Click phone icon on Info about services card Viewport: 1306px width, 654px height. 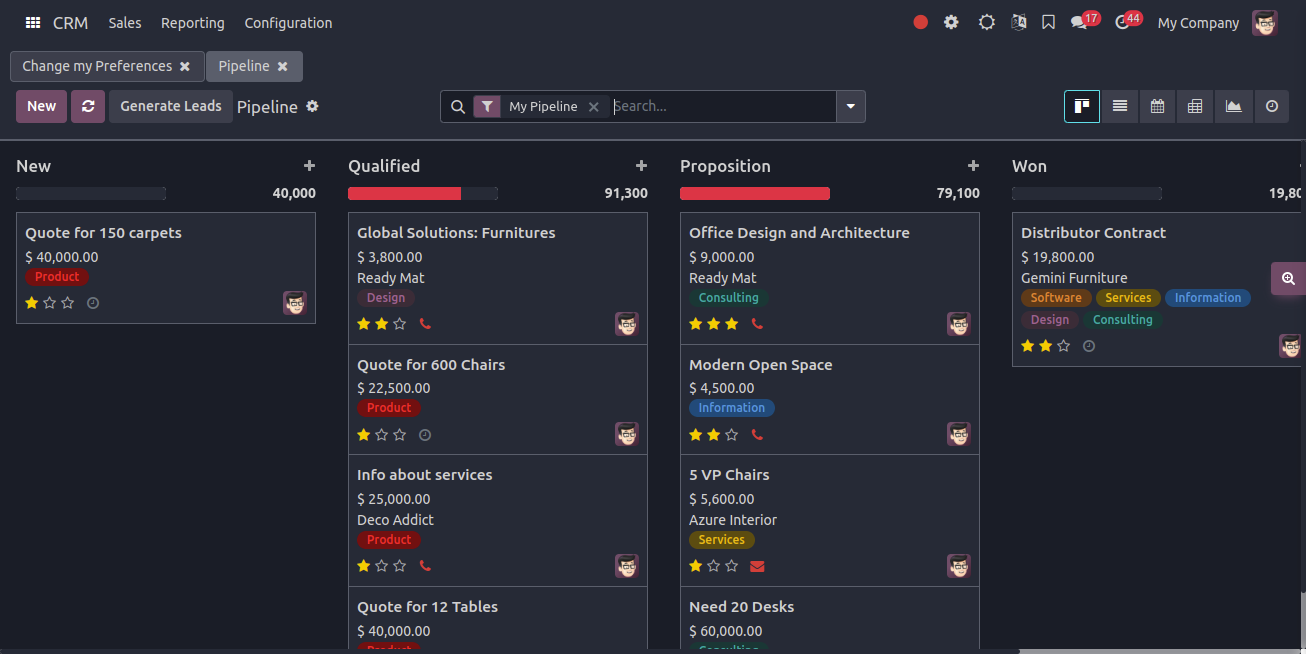coord(425,566)
